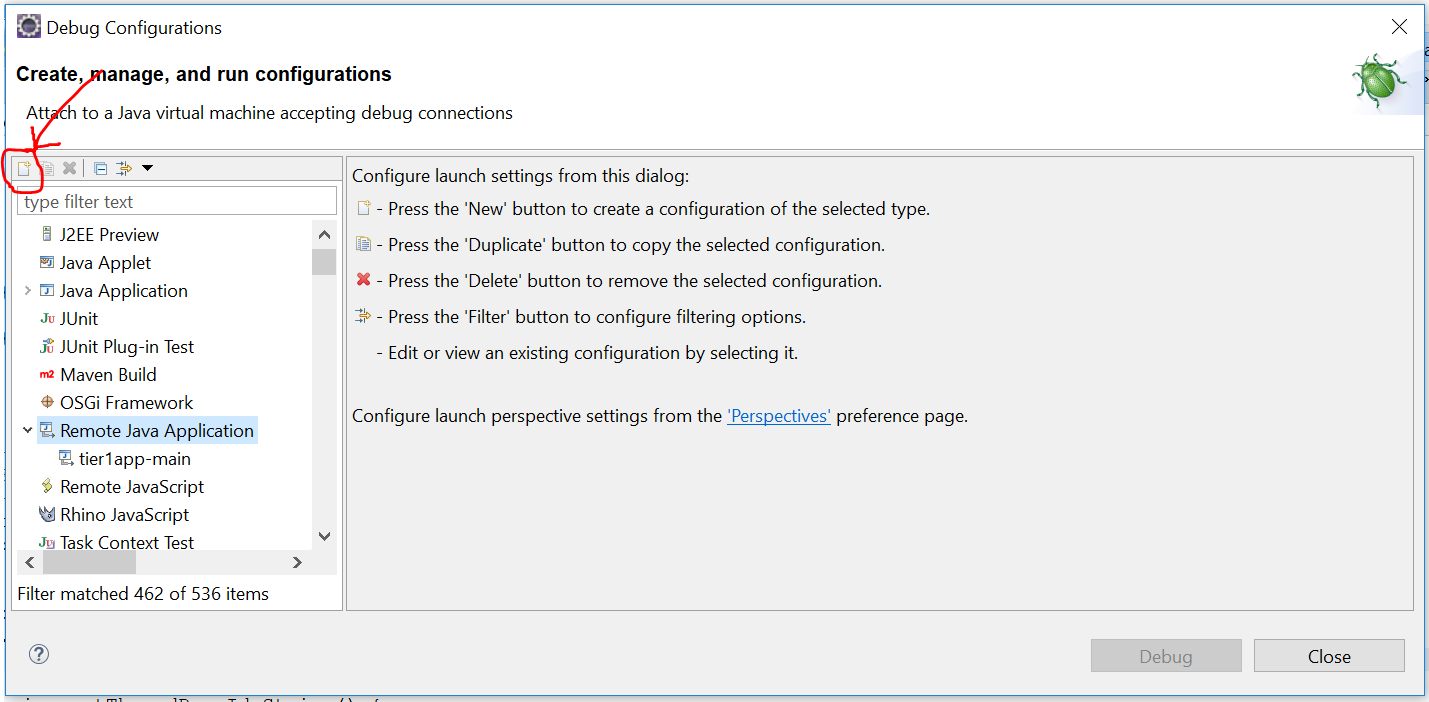This screenshot has height=702, width=1429.
Task: Click the Remote Java Application icon
Action: coord(47,430)
